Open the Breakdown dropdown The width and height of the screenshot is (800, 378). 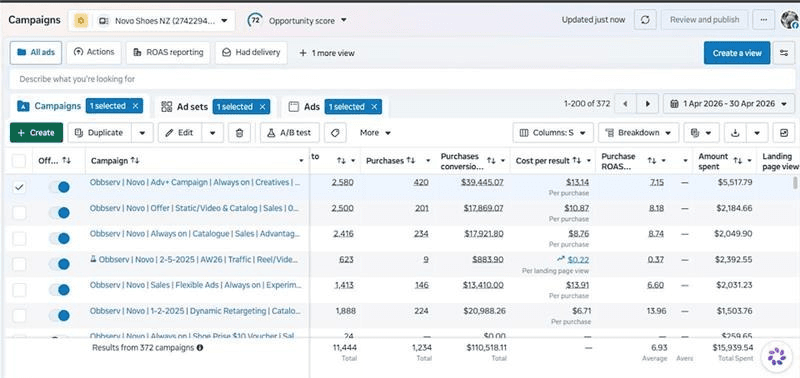coord(638,133)
